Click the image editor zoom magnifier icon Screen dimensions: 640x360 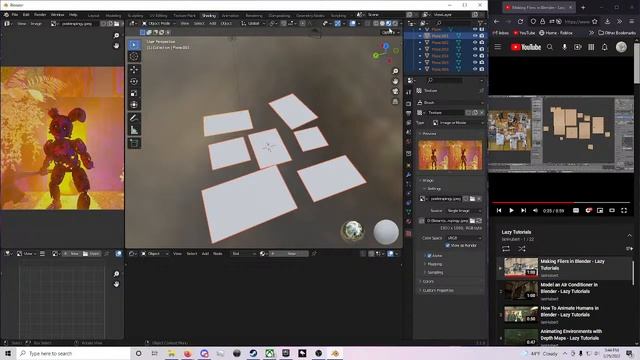coord(116,36)
